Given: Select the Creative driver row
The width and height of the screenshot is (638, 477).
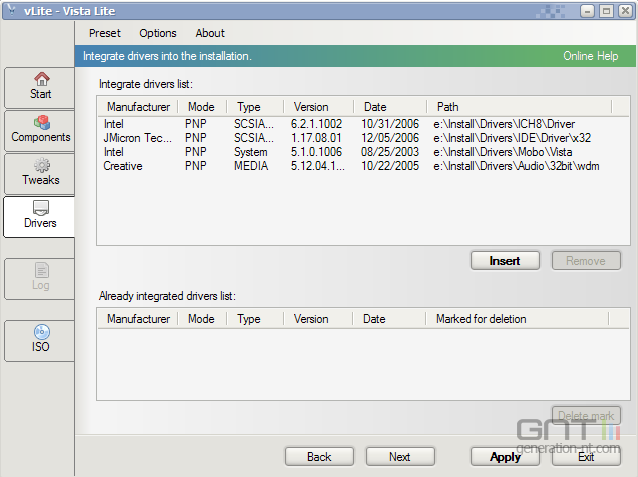Looking at the screenshot, I should coord(363,166).
